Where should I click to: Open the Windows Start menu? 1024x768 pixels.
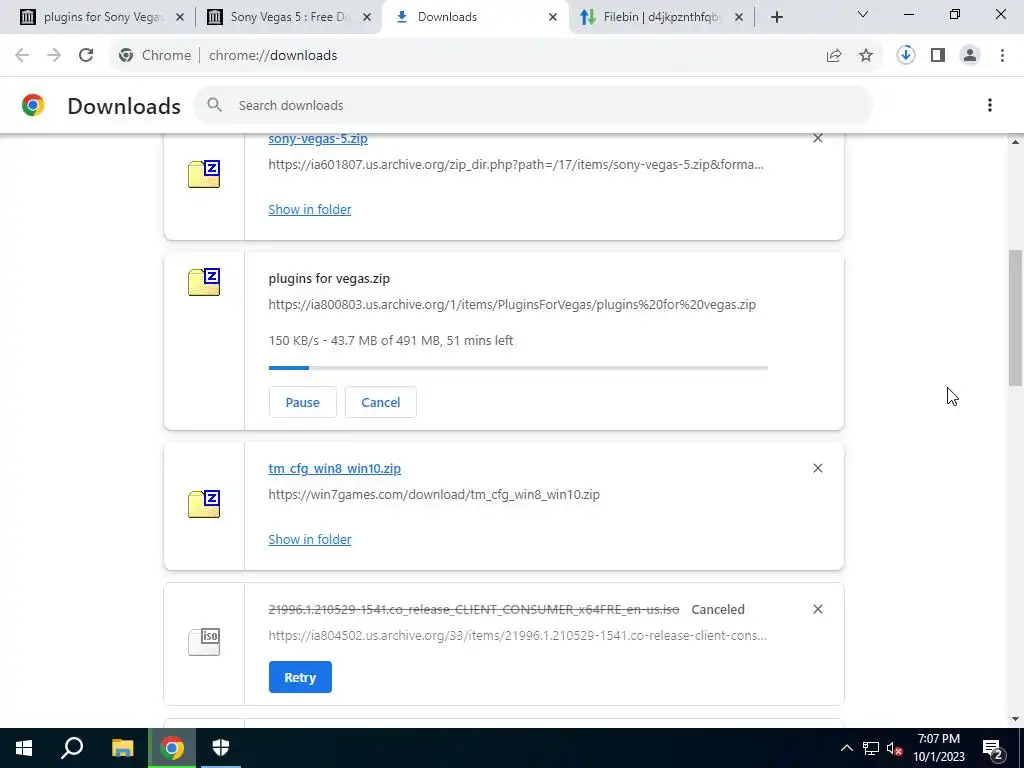tap(24, 748)
